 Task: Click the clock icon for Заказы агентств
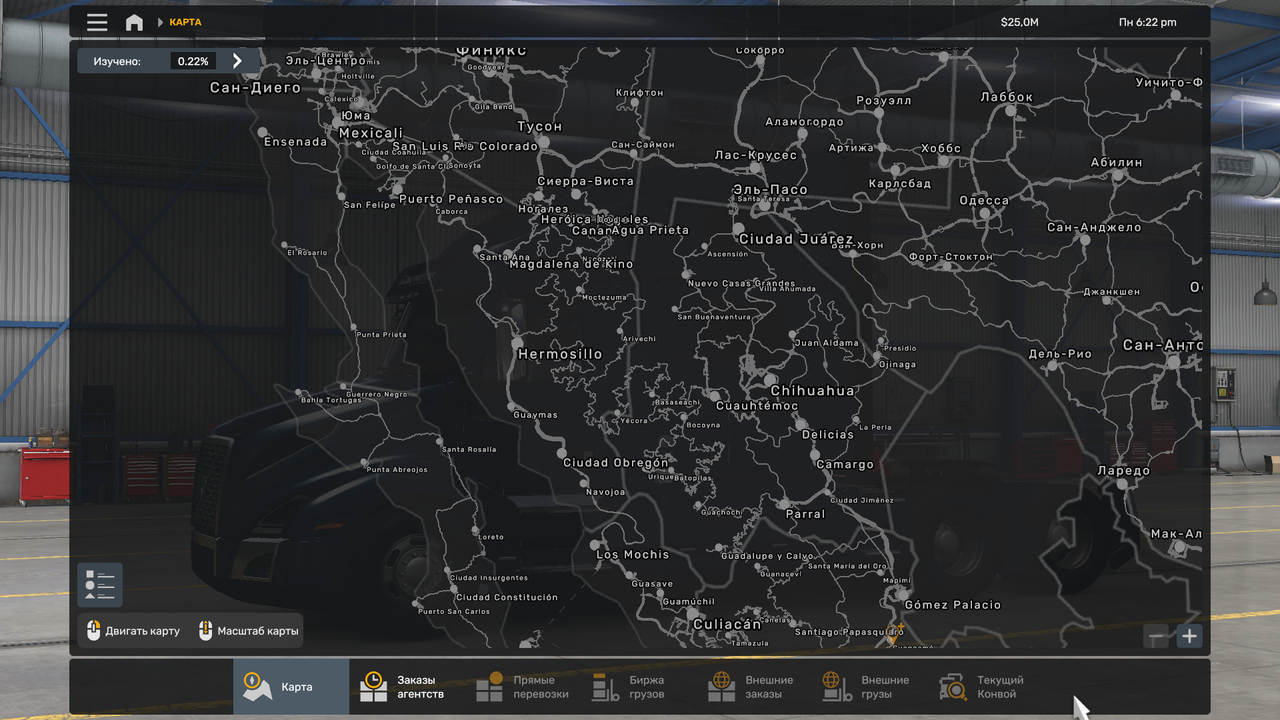(x=373, y=686)
